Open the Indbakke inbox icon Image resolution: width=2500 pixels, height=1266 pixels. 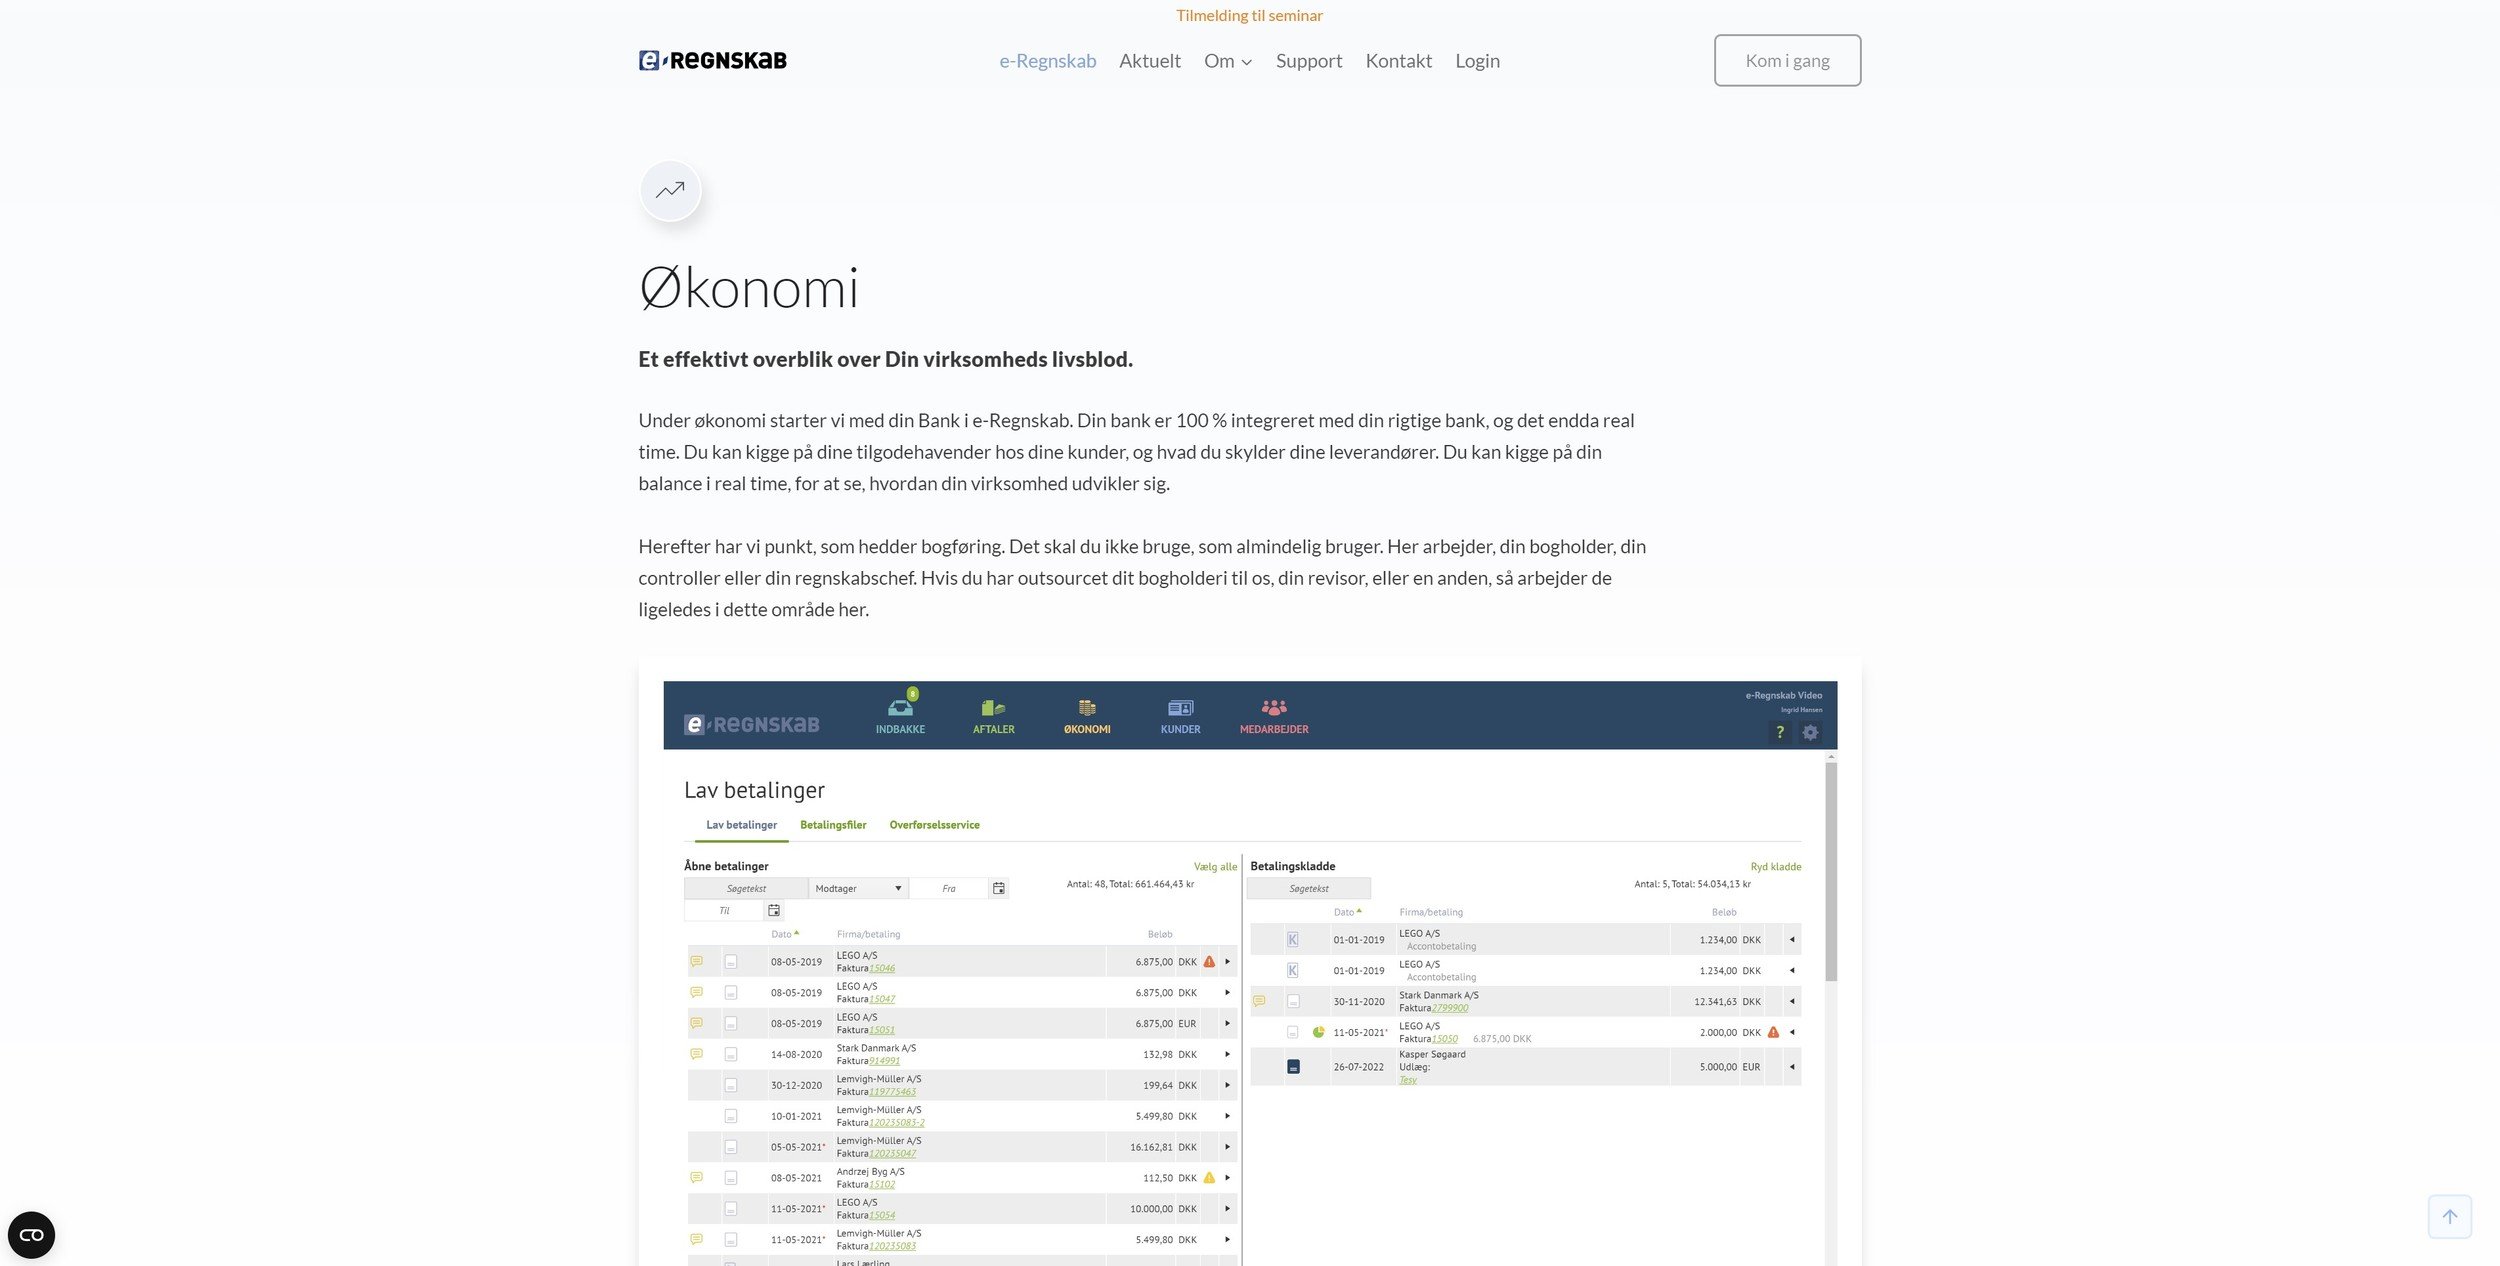point(900,709)
